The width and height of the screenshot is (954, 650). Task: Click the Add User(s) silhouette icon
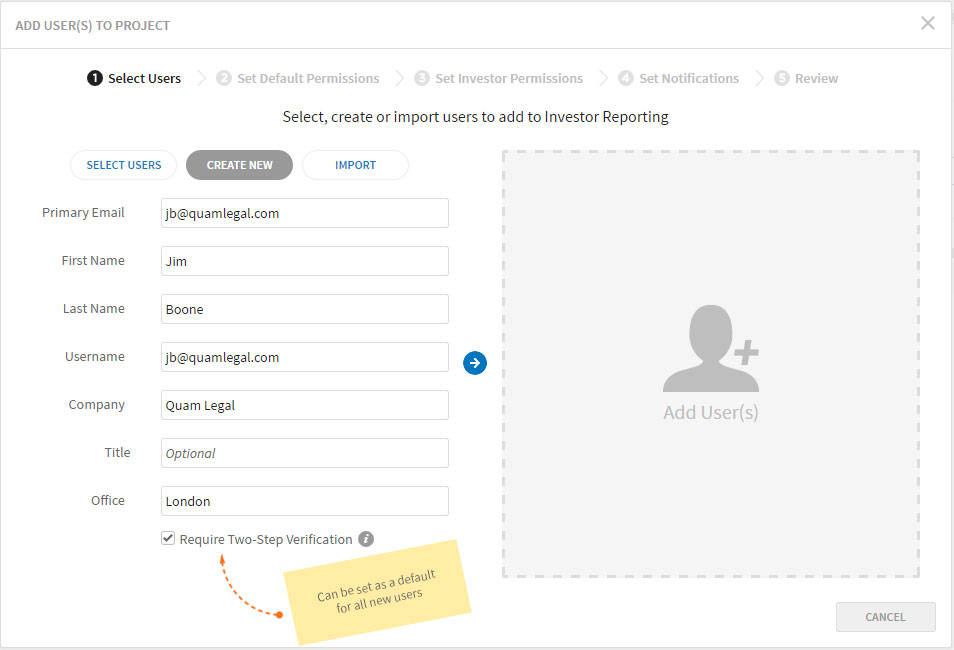pos(711,348)
